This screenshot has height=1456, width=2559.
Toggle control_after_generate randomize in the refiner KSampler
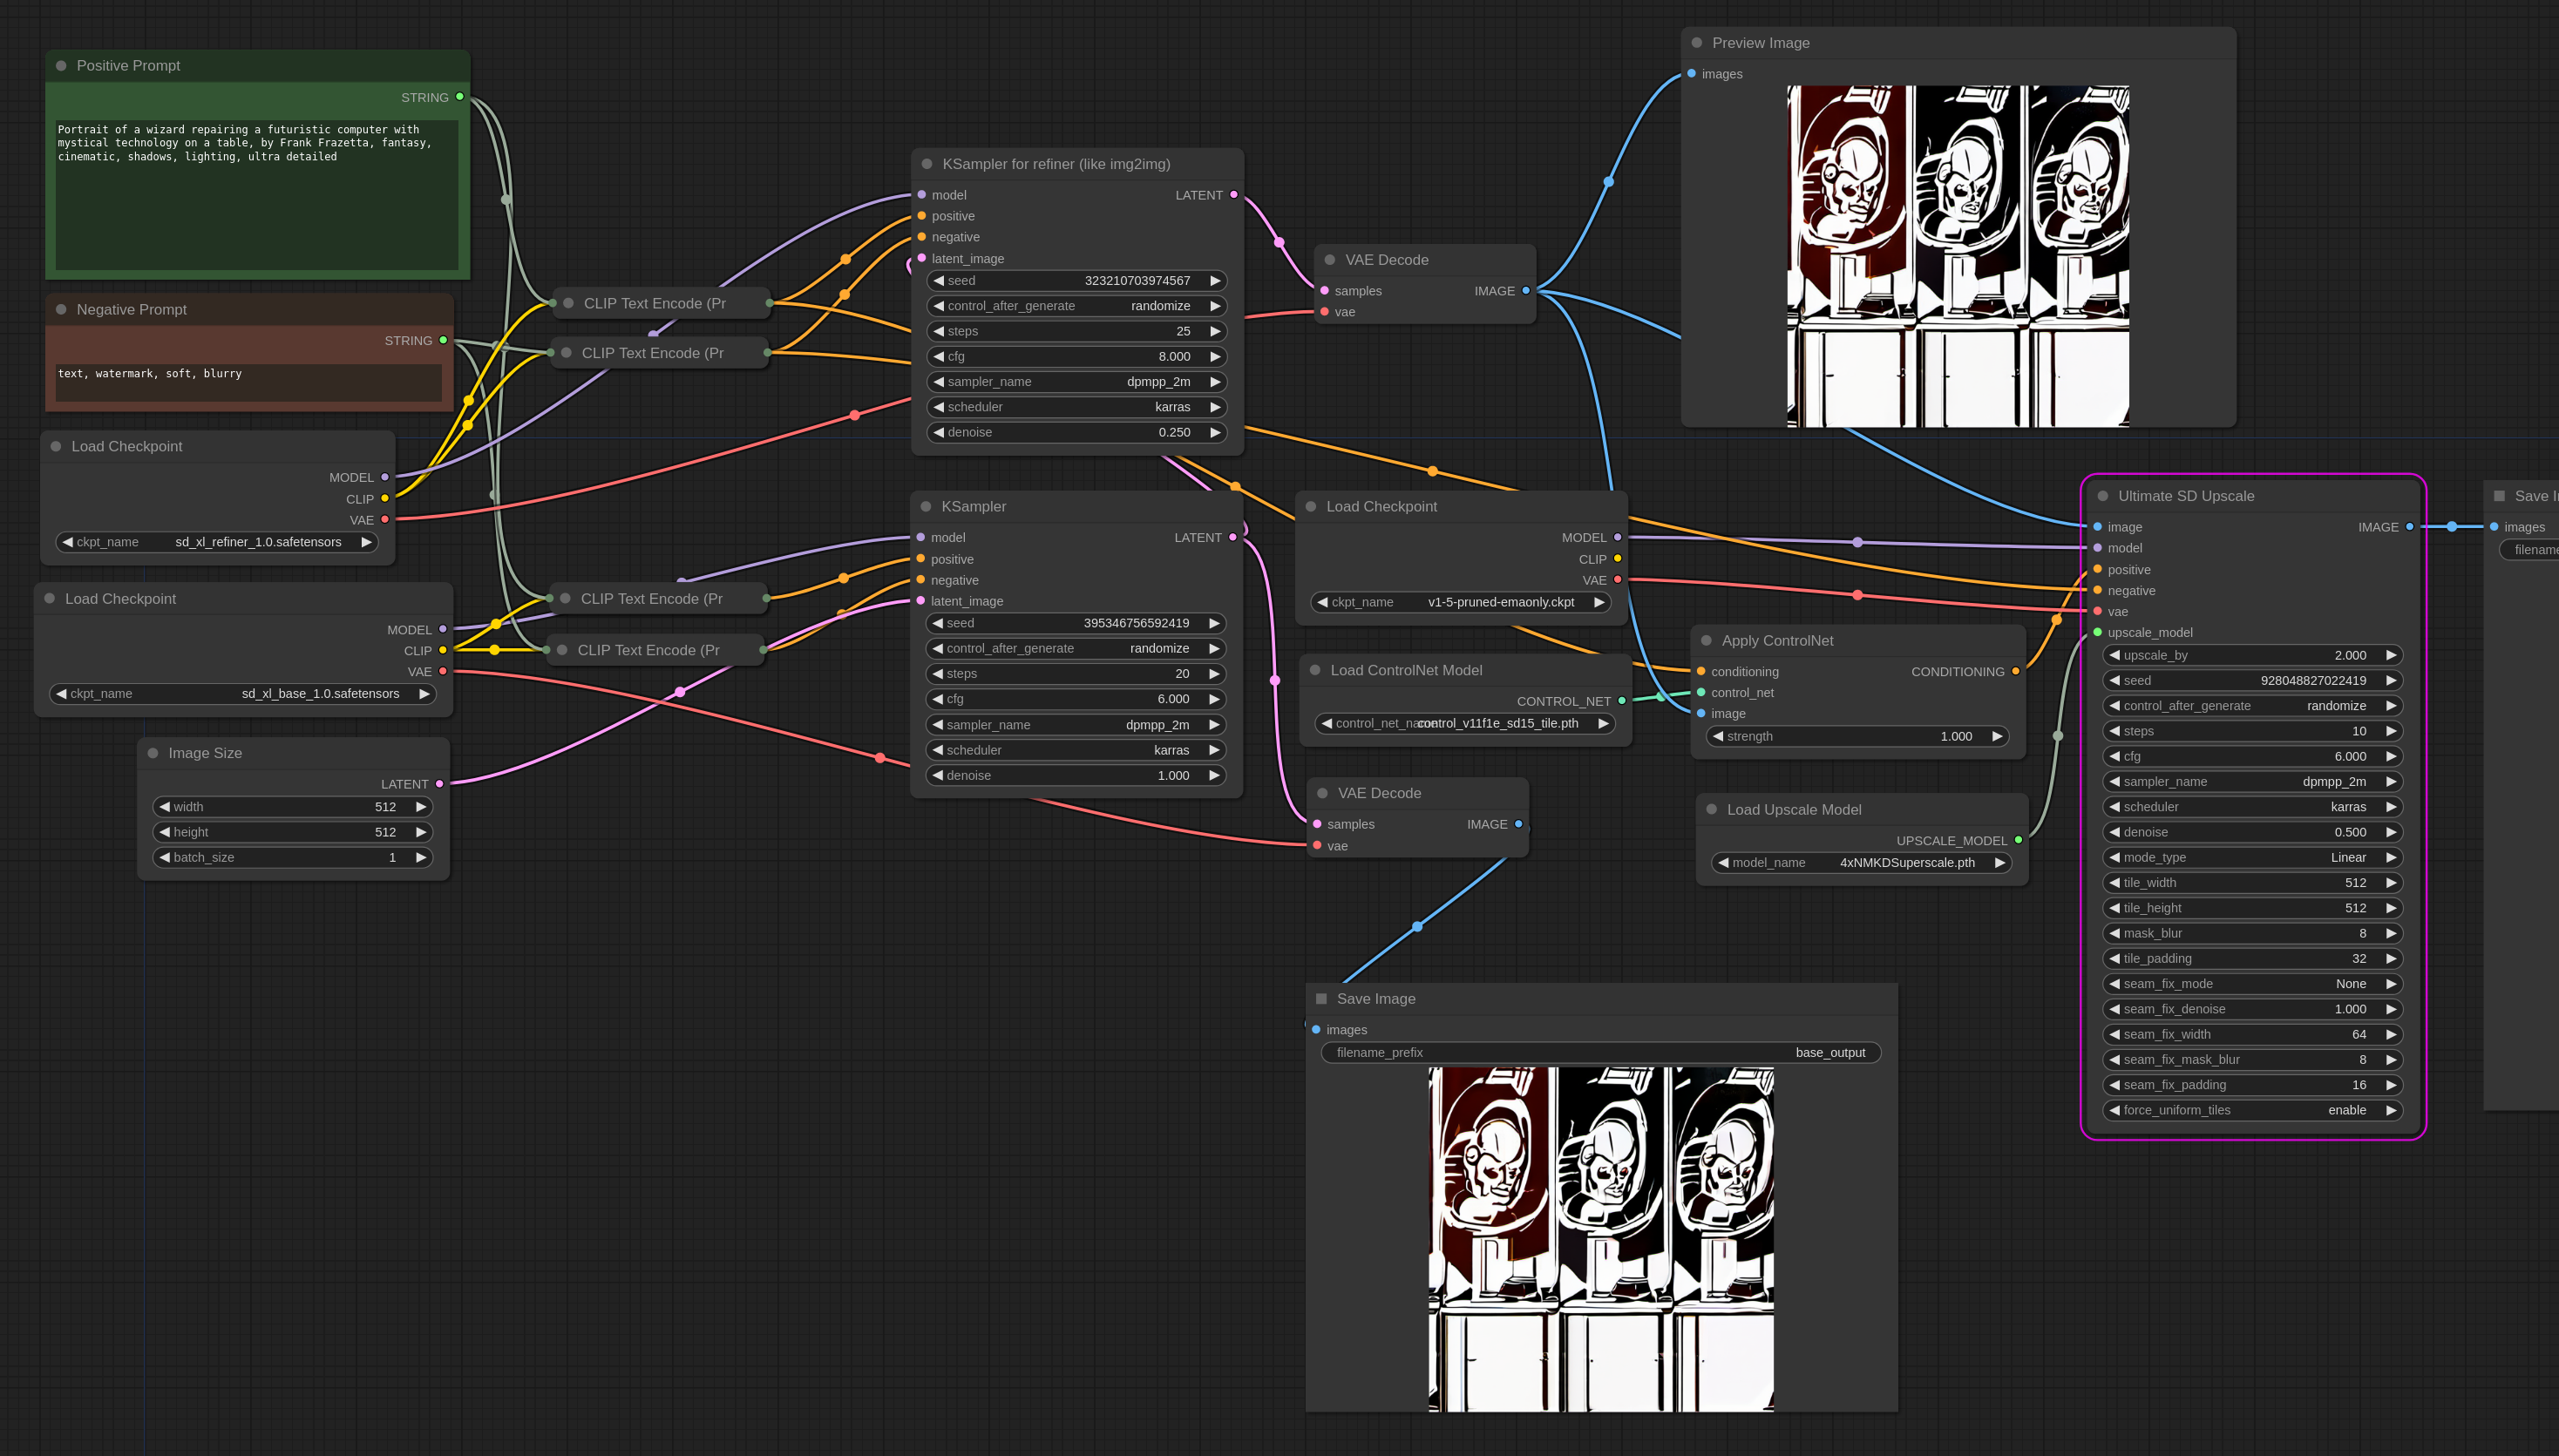pyautogui.click(x=1076, y=306)
